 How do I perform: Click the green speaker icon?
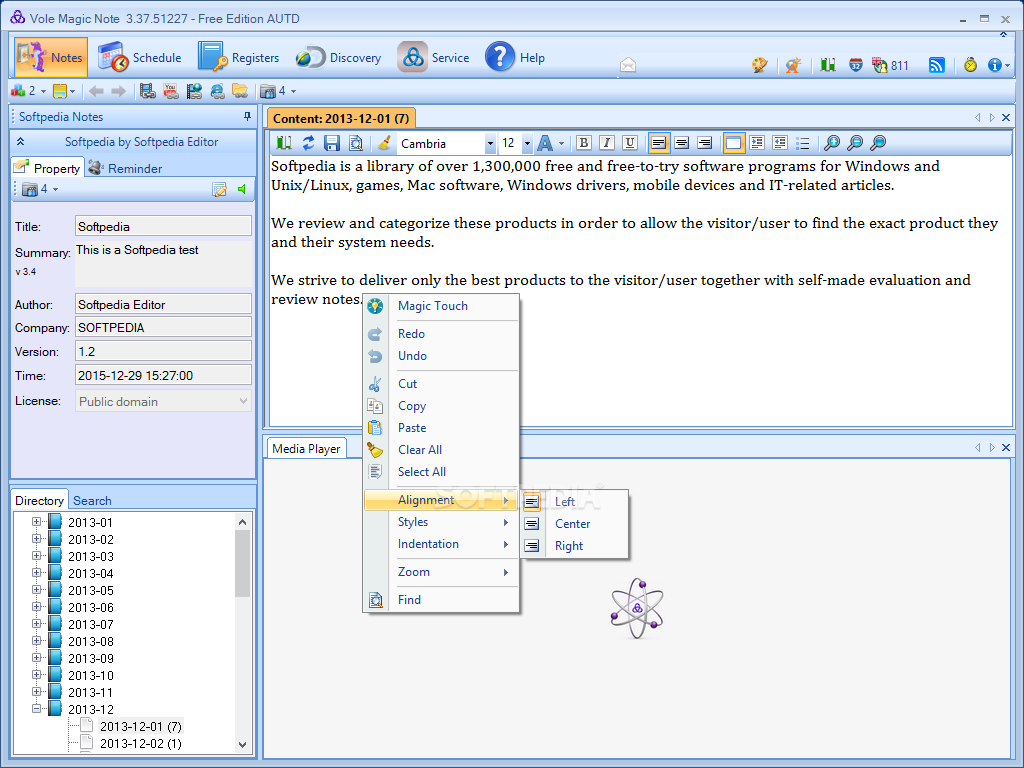242,189
